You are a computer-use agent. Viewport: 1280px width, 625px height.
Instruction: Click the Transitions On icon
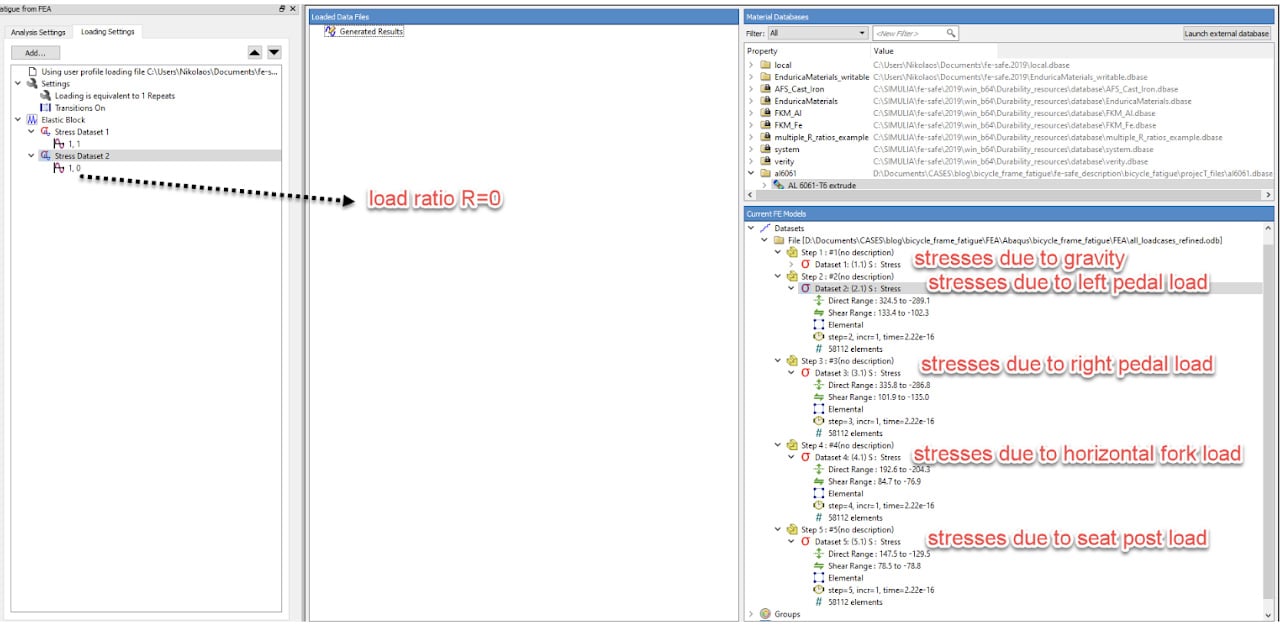(x=45, y=108)
